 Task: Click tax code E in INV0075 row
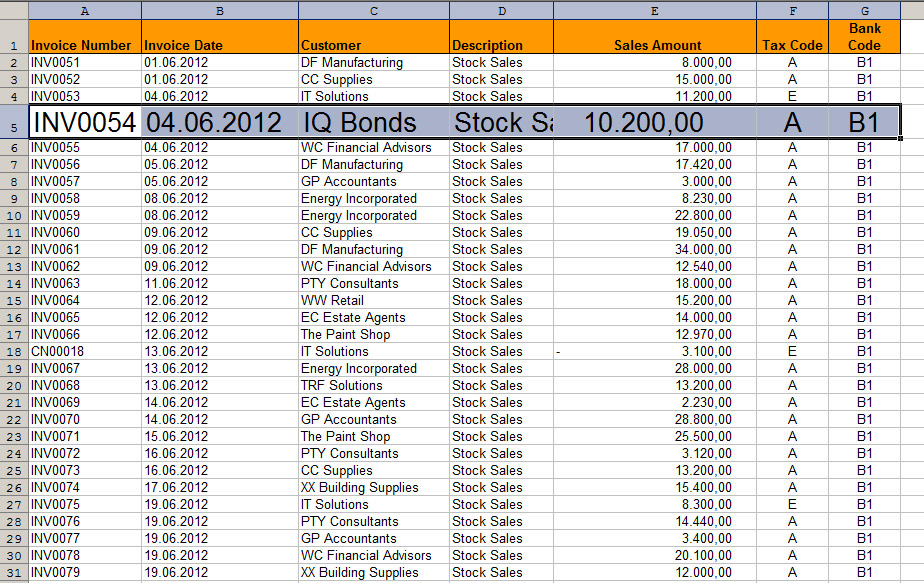793,505
